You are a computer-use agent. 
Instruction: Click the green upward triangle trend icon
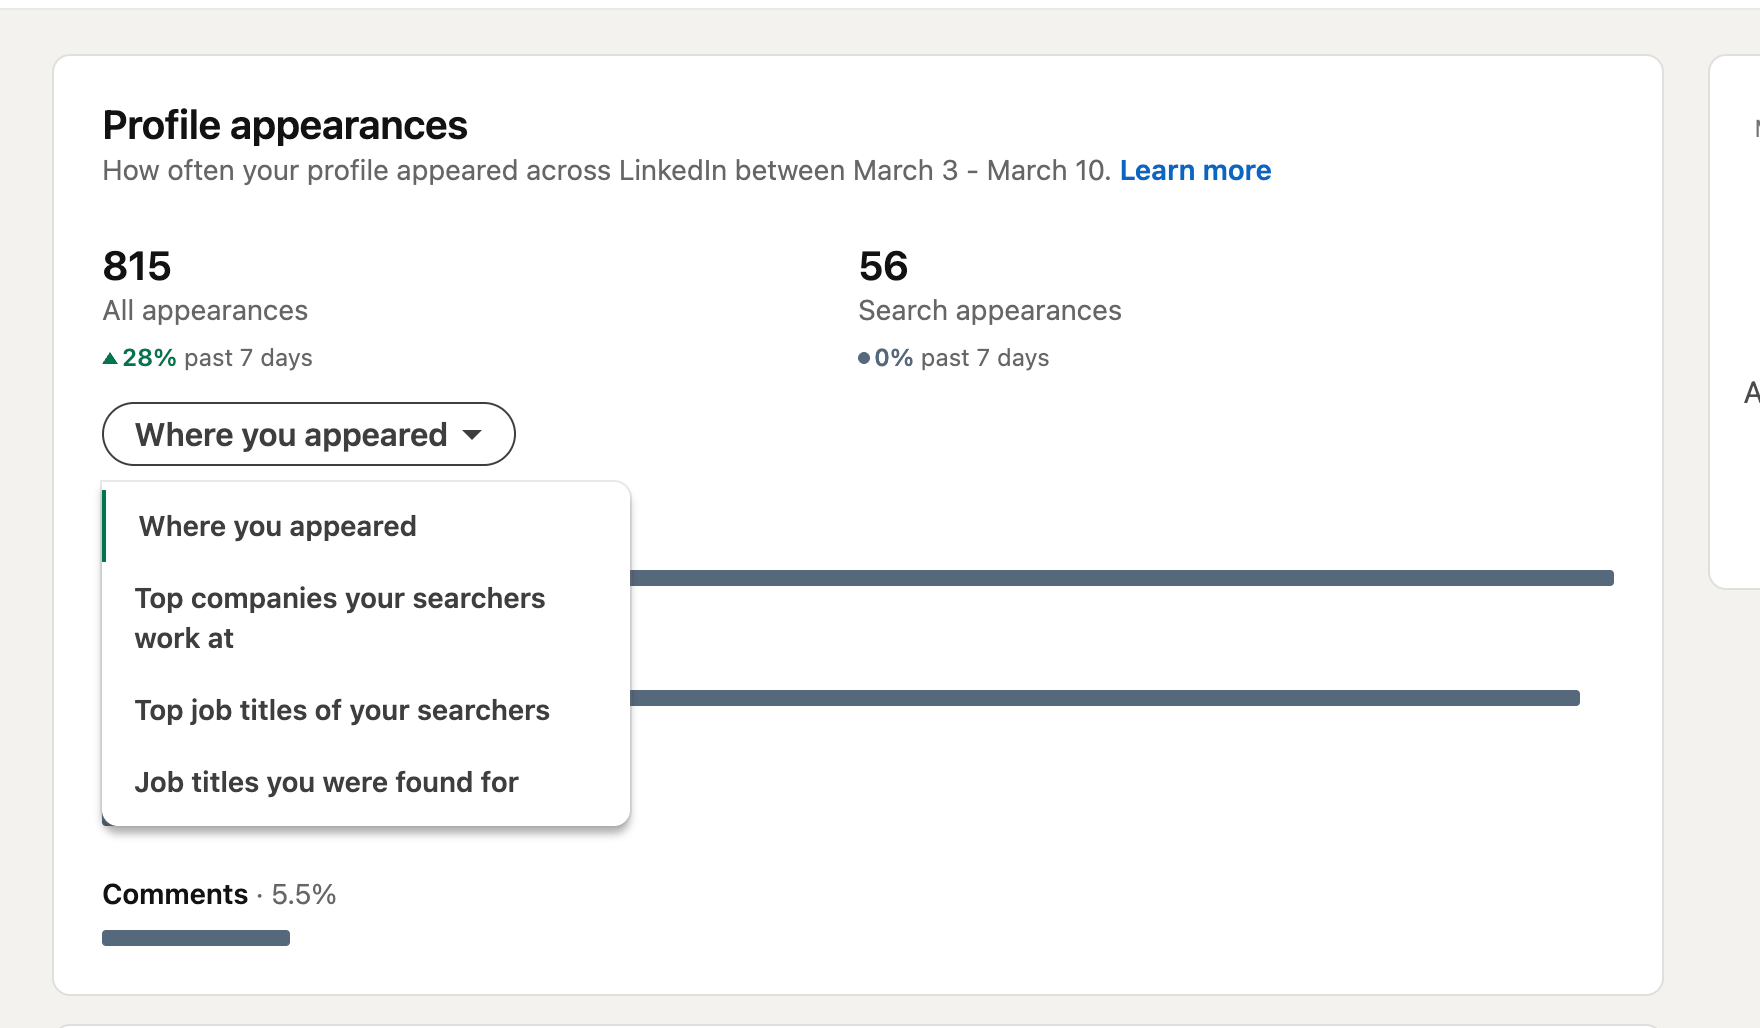[110, 359]
